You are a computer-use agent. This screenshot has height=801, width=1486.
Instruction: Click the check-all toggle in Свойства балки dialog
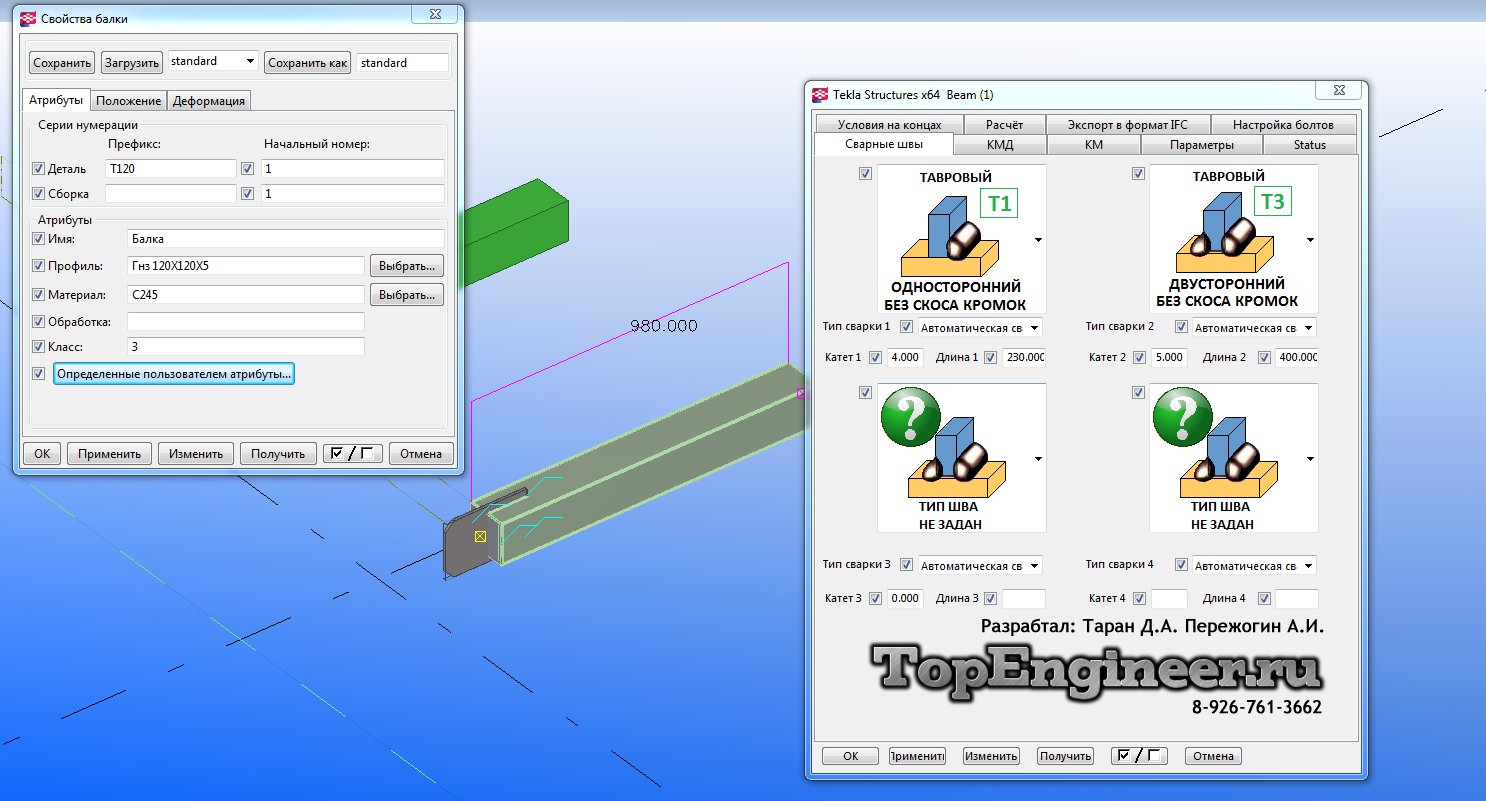[352, 453]
